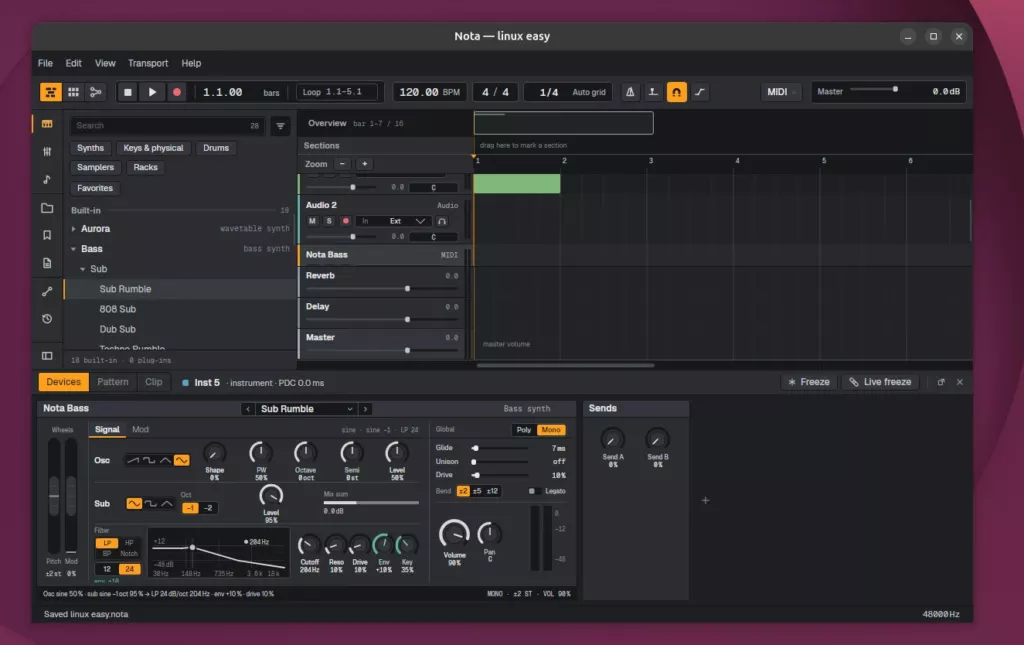The width and height of the screenshot is (1024, 645).
Task: Switch to the Pattern tab
Action: tap(113, 382)
